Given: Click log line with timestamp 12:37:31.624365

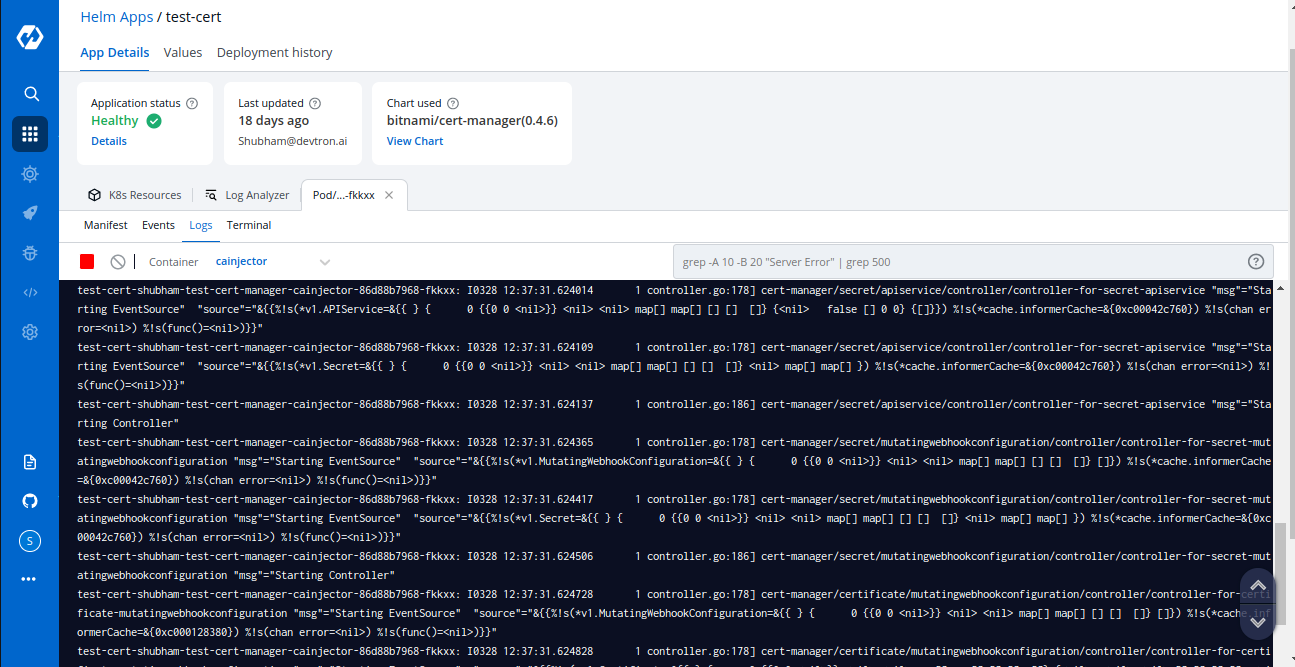Looking at the screenshot, I should 674,461.
